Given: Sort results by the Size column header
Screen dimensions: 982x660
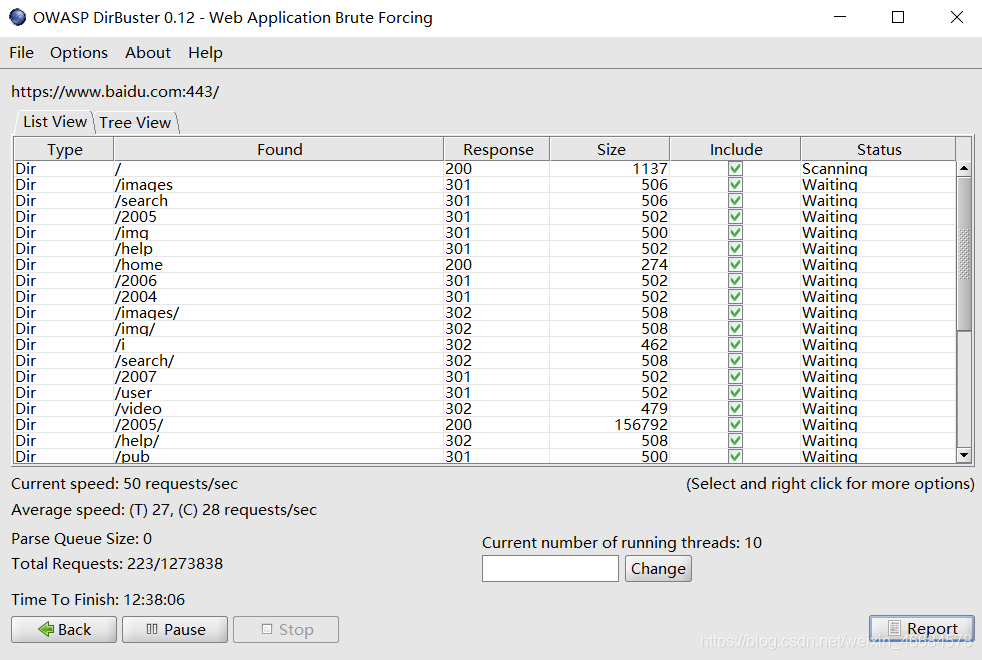Looking at the screenshot, I should coord(611,149).
